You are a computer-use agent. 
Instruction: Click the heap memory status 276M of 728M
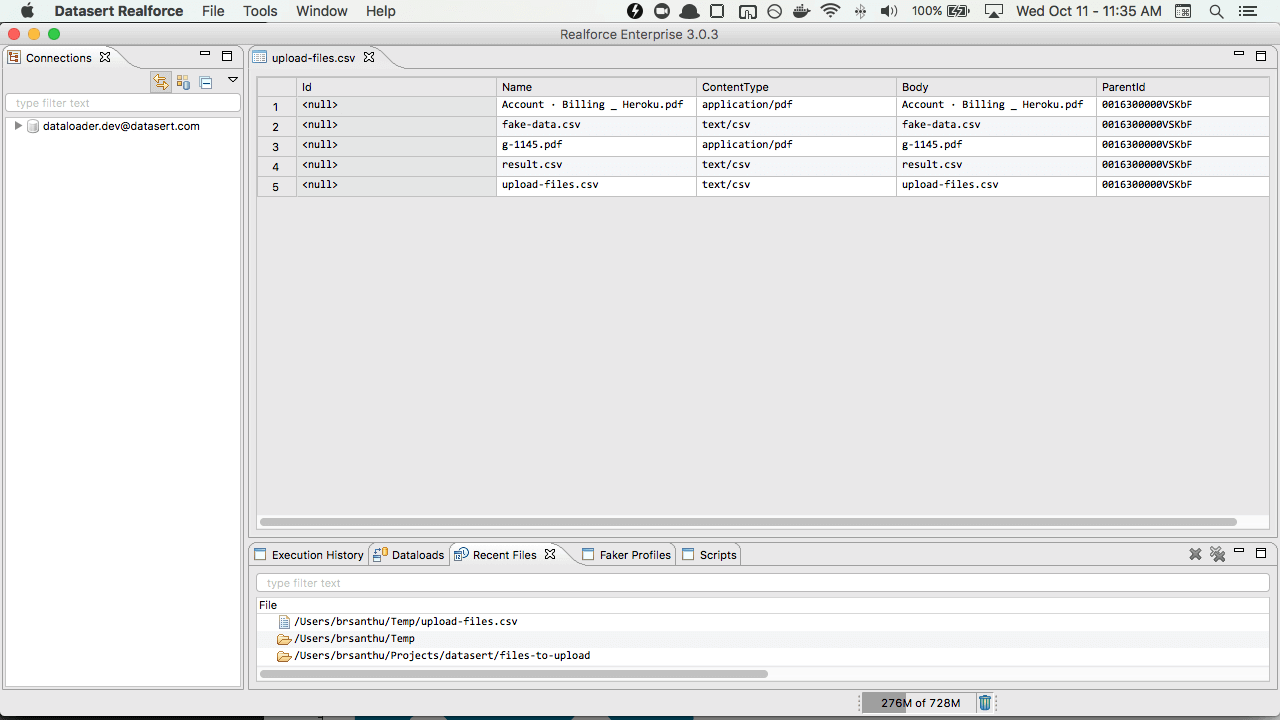pyautogui.click(x=919, y=703)
